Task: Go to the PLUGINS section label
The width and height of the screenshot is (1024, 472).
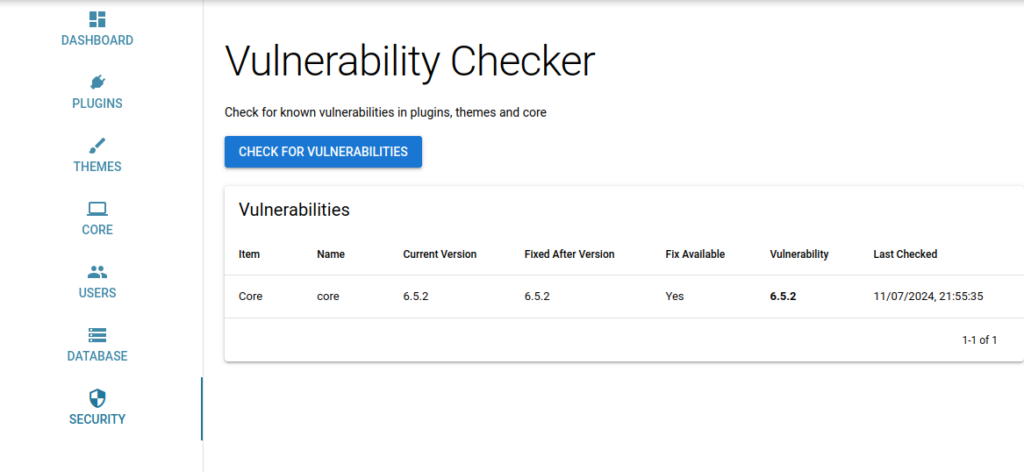Action: click(97, 104)
